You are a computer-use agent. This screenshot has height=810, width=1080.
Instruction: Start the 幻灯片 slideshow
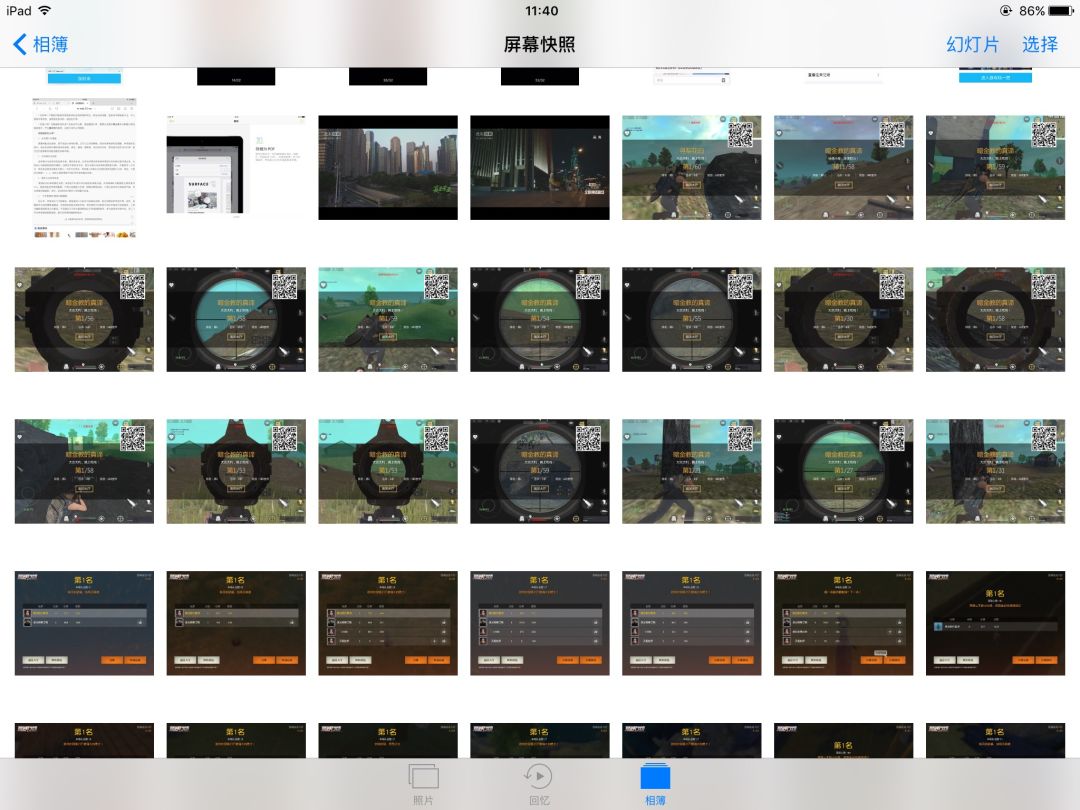(972, 45)
